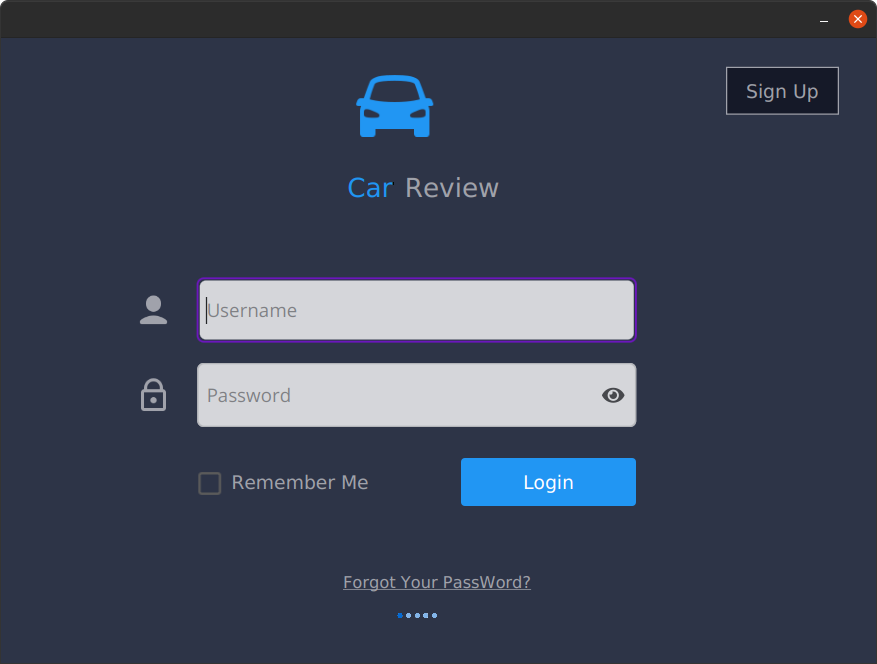Toggle password visibility with the eye icon
The width and height of the screenshot is (877, 664).
(613, 395)
